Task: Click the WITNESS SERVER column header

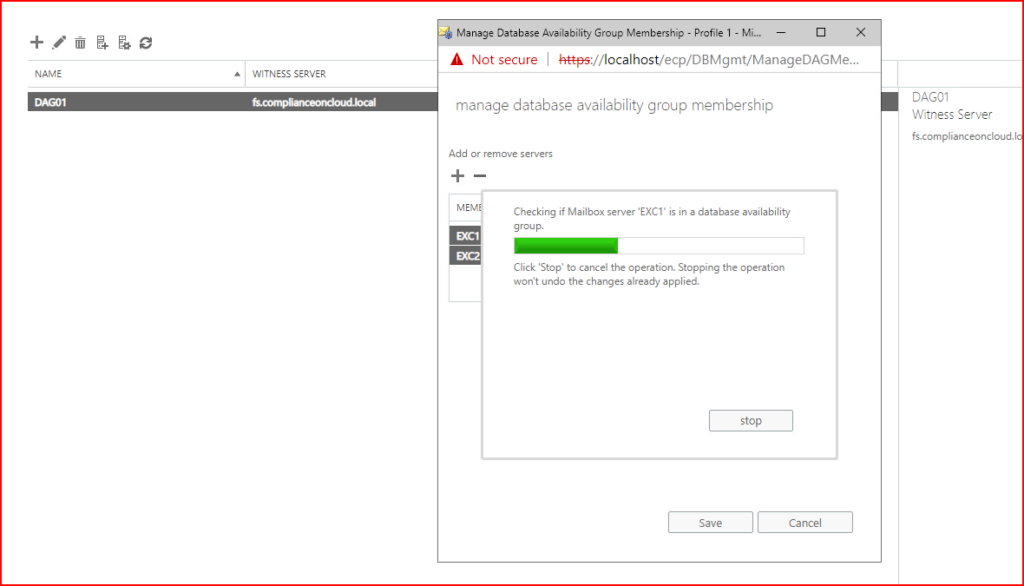Action: (x=289, y=74)
